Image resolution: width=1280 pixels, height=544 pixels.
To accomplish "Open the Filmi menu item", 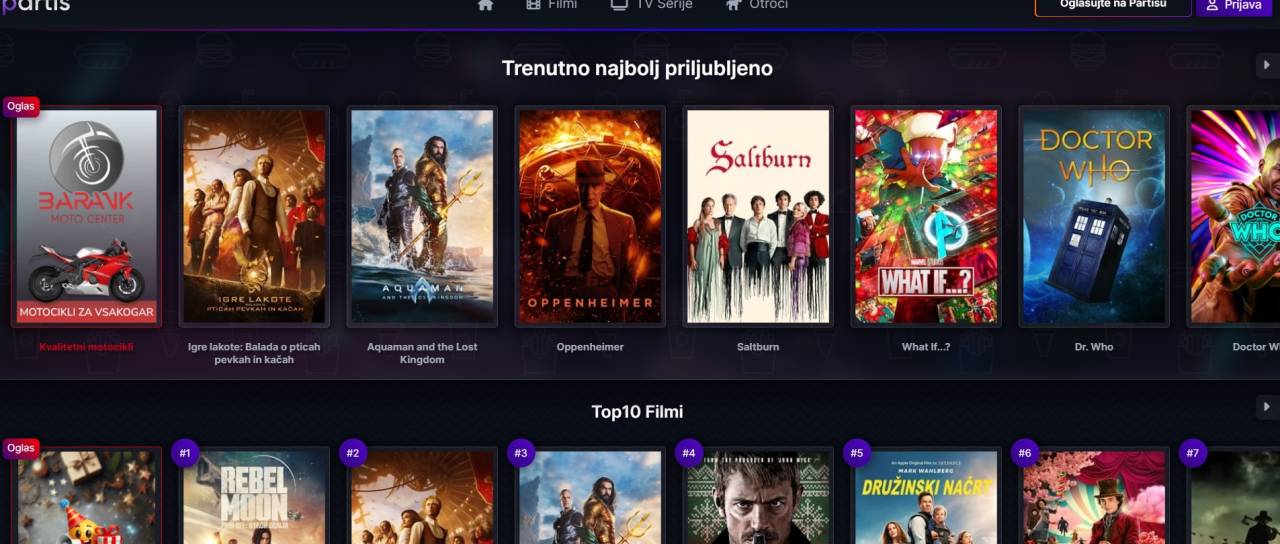I will 551,4.
